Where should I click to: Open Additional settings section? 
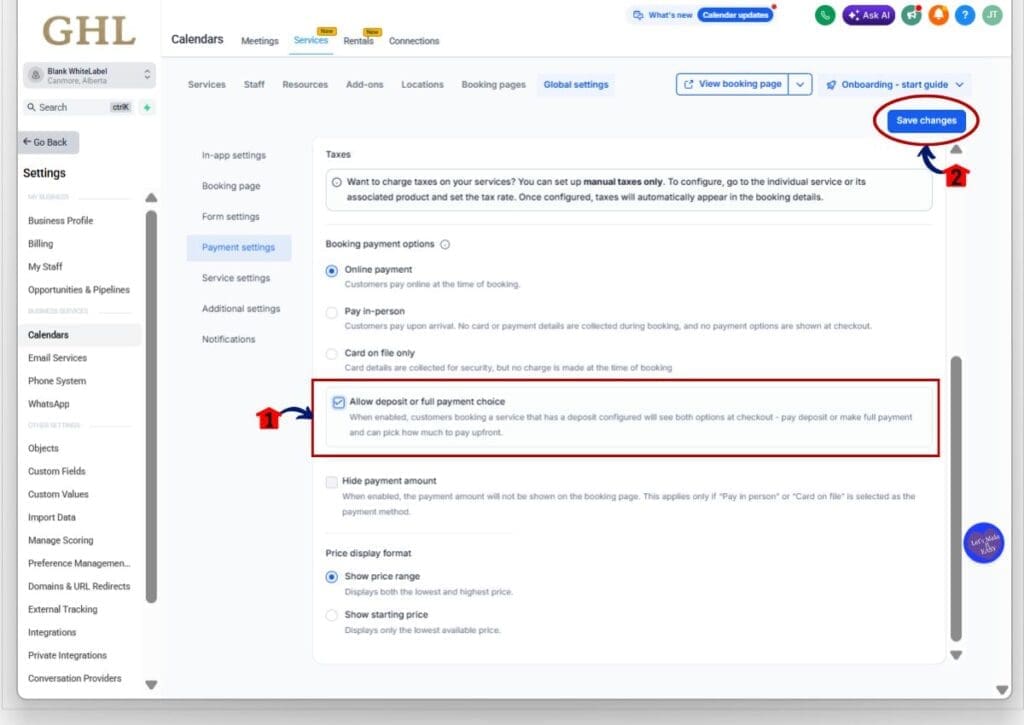(241, 309)
